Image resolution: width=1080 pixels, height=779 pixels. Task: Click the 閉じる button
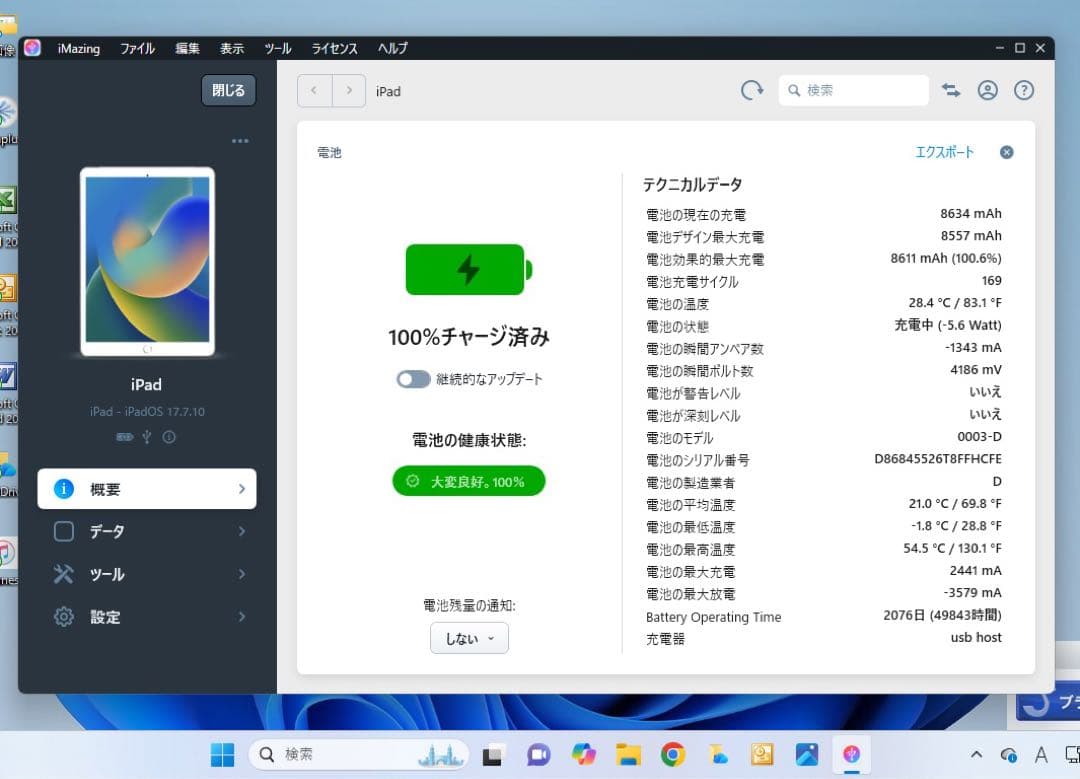coord(228,90)
